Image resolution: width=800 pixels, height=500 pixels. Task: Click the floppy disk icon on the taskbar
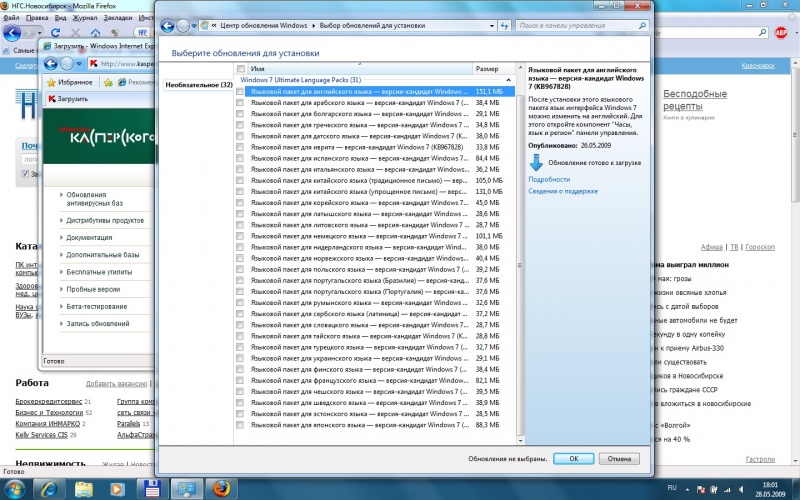click(152, 489)
